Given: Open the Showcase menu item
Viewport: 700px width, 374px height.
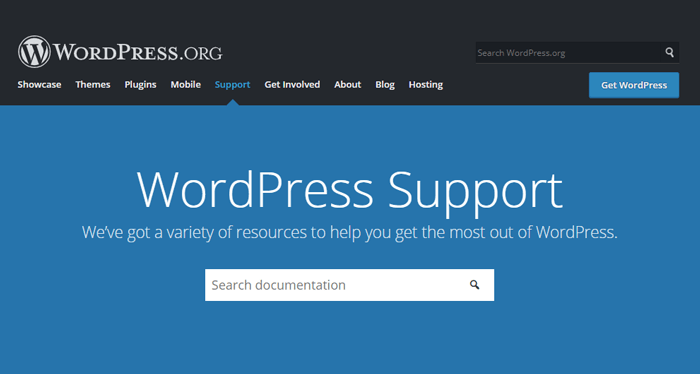Looking at the screenshot, I should (39, 85).
